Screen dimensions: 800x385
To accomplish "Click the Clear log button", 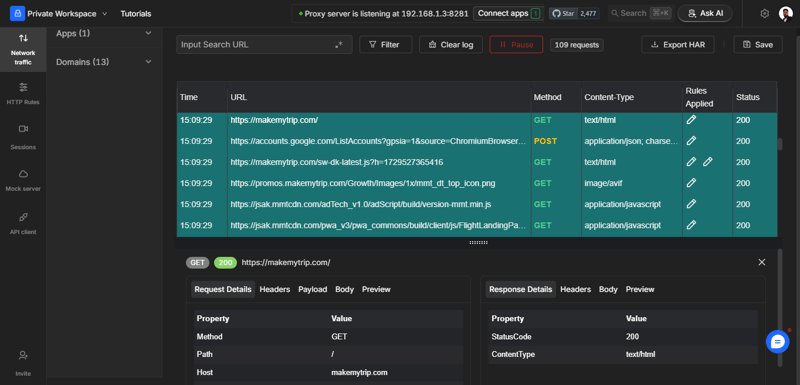I will (451, 44).
